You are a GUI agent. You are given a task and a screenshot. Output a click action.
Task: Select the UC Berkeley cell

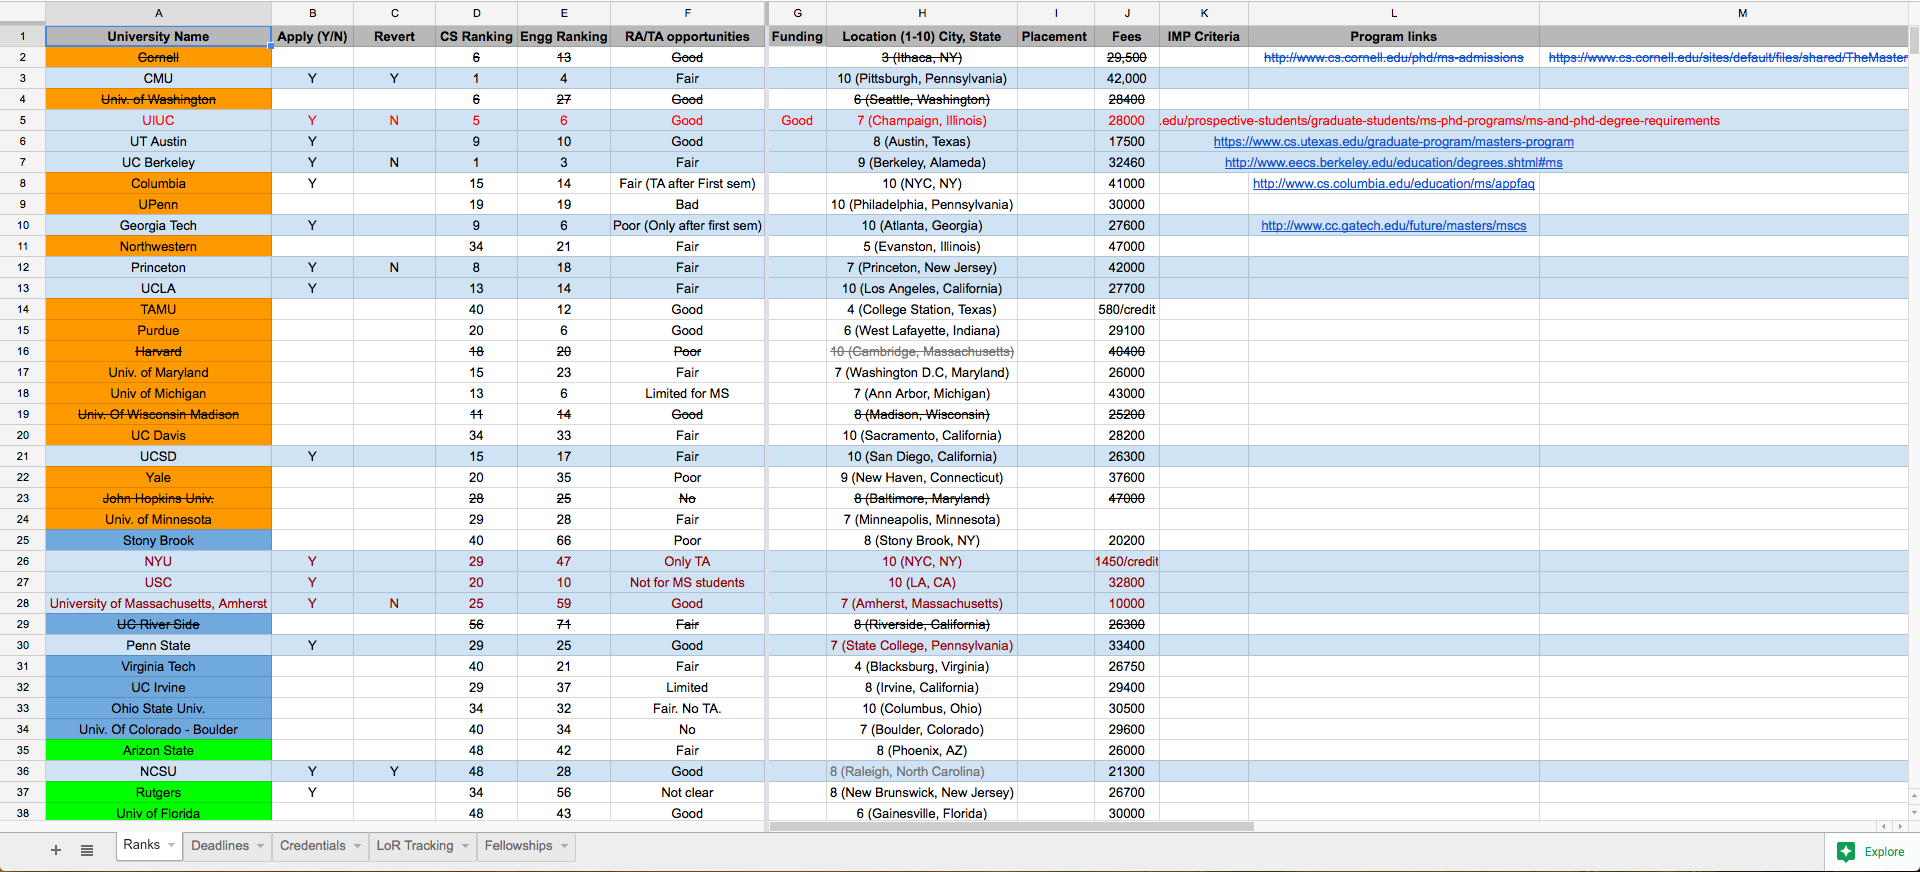158,163
